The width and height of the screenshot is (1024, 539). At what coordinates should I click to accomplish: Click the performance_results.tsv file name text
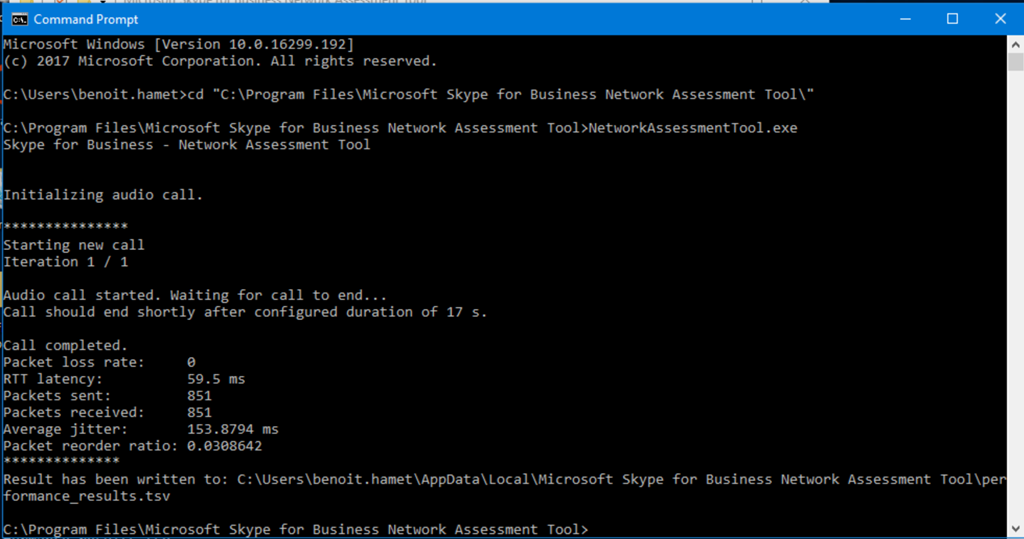pos(75,496)
